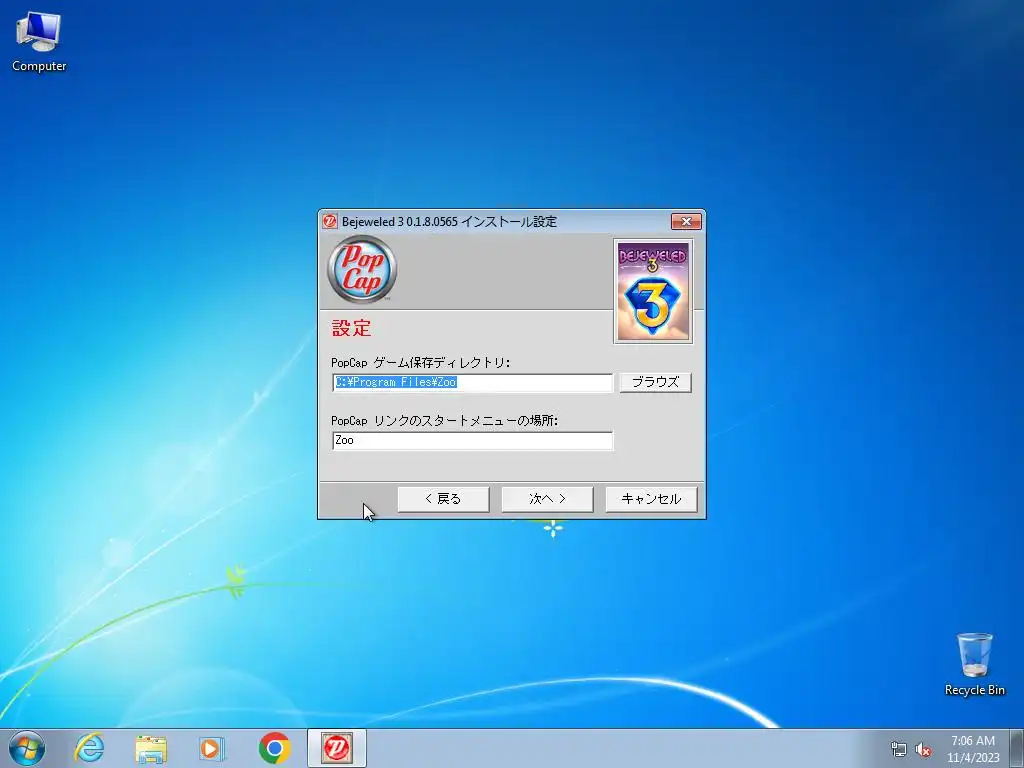Launch Google Chrome from the taskbar
The height and width of the screenshot is (768, 1024).
[x=274, y=748]
